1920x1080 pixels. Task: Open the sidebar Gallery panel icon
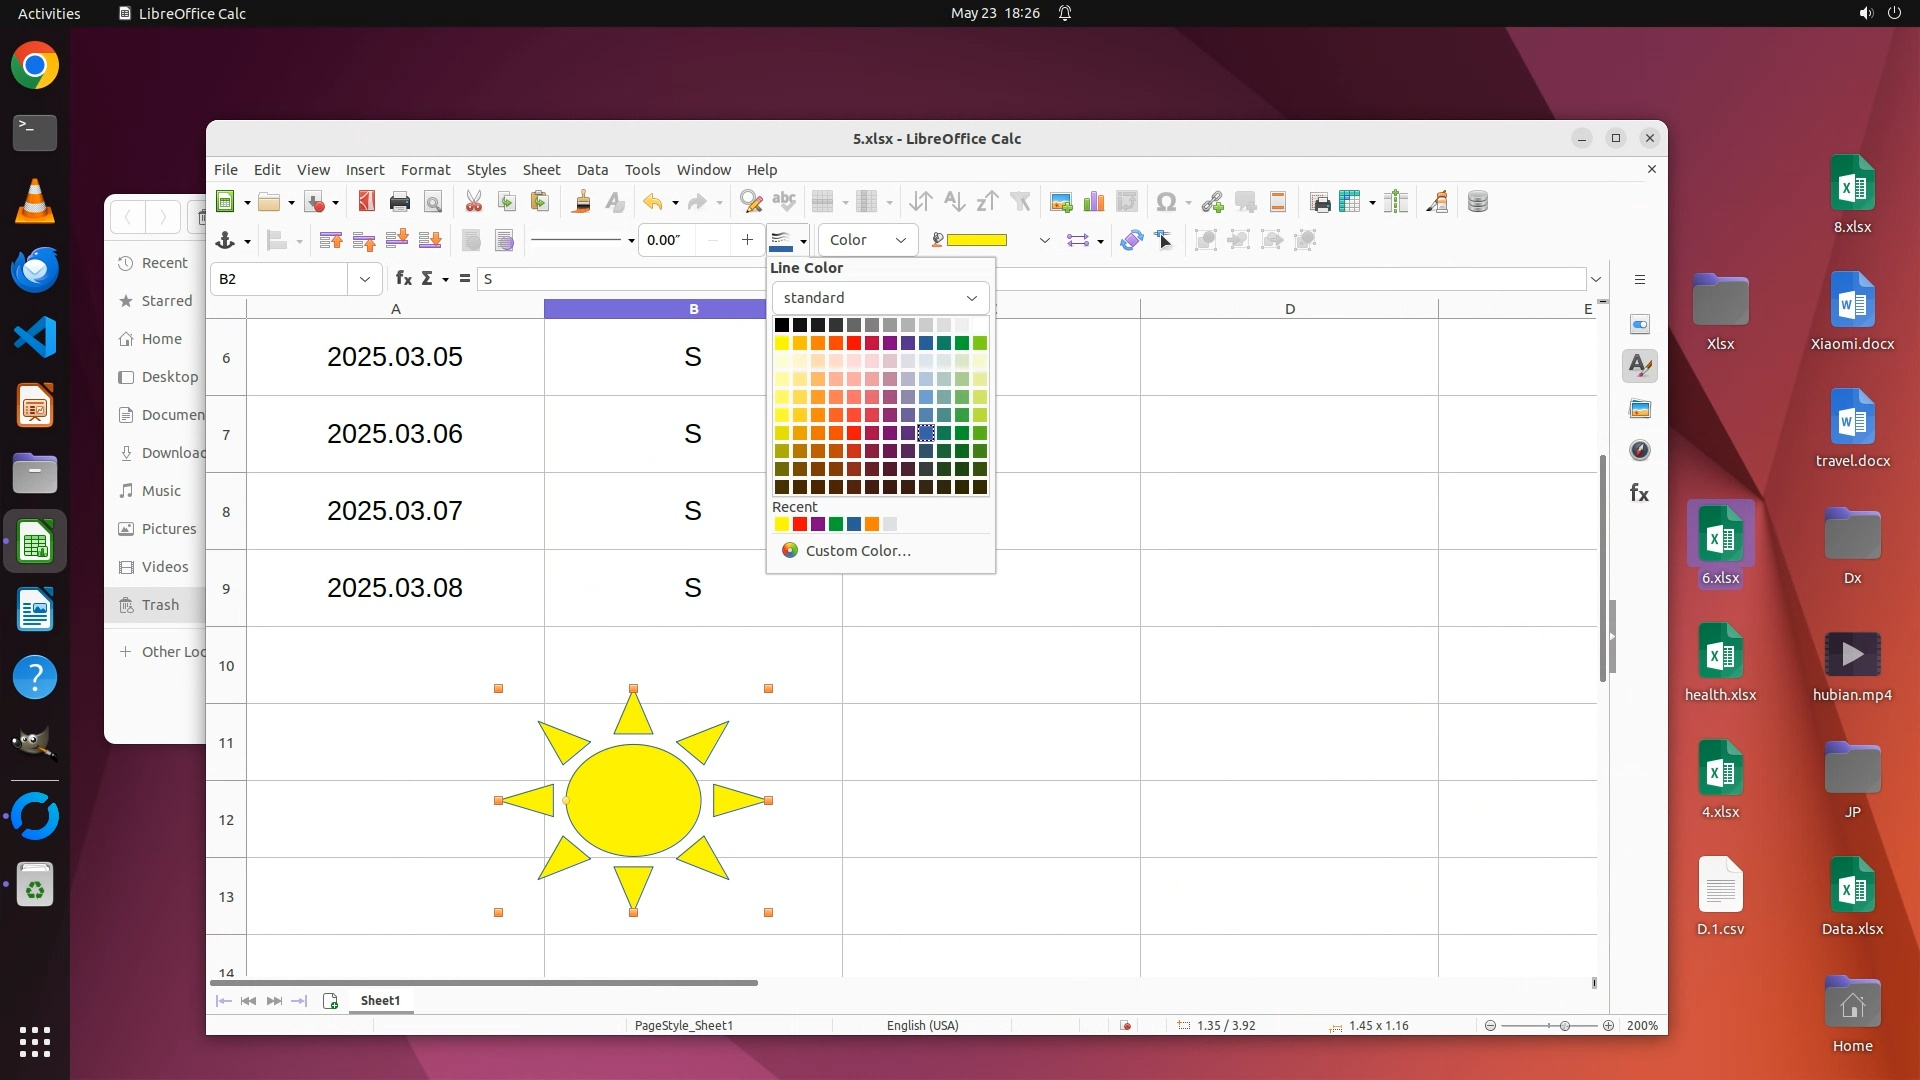[1640, 409]
